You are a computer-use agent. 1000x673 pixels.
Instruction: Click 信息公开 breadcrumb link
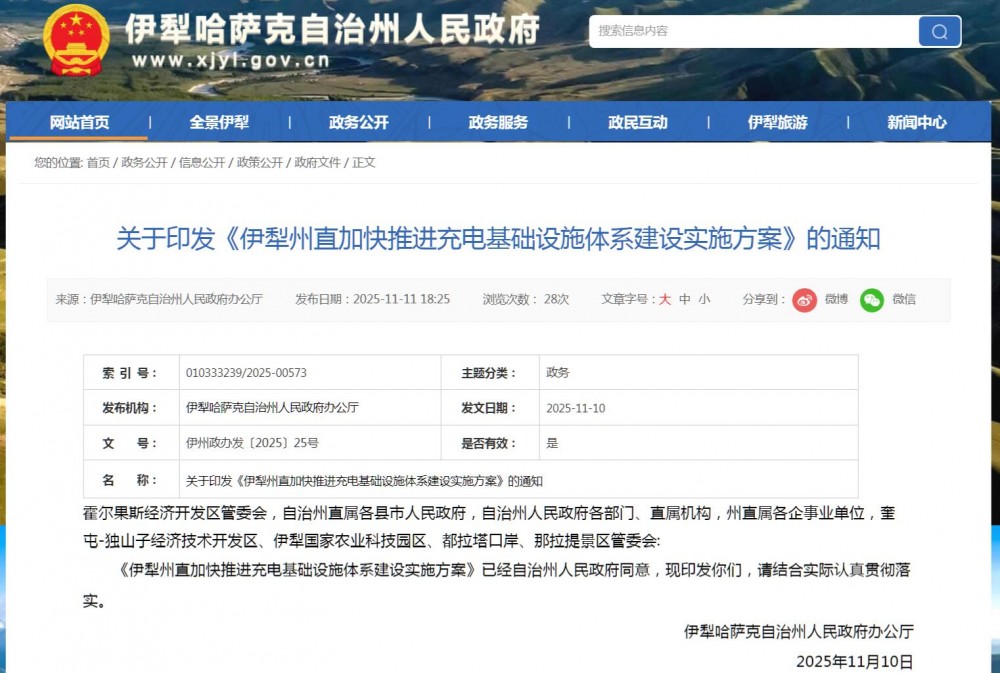tap(202, 163)
